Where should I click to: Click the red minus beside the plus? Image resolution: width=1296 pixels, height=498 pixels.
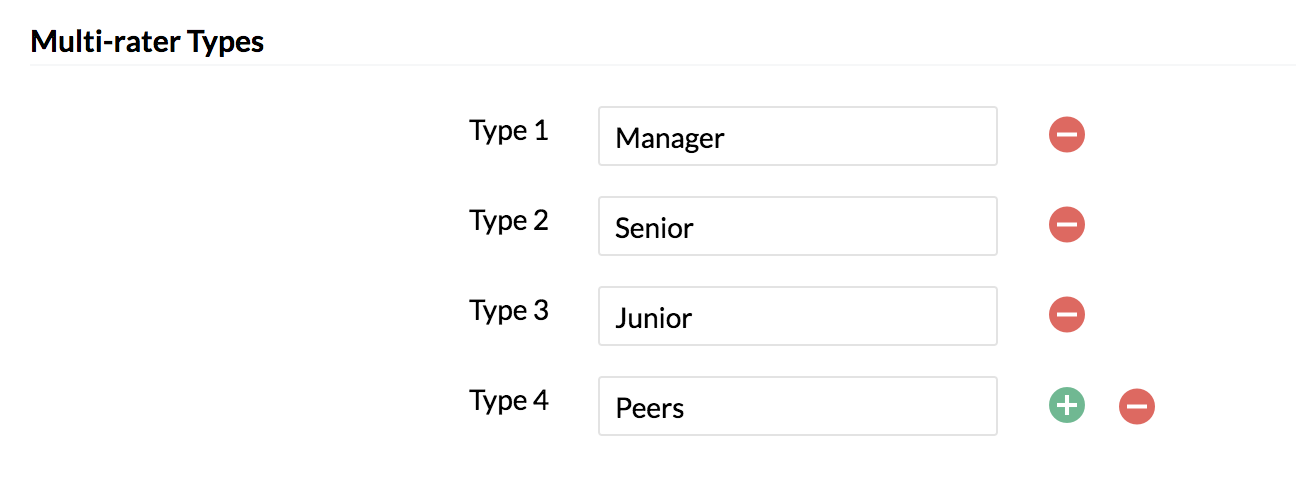click(1137, 406)
